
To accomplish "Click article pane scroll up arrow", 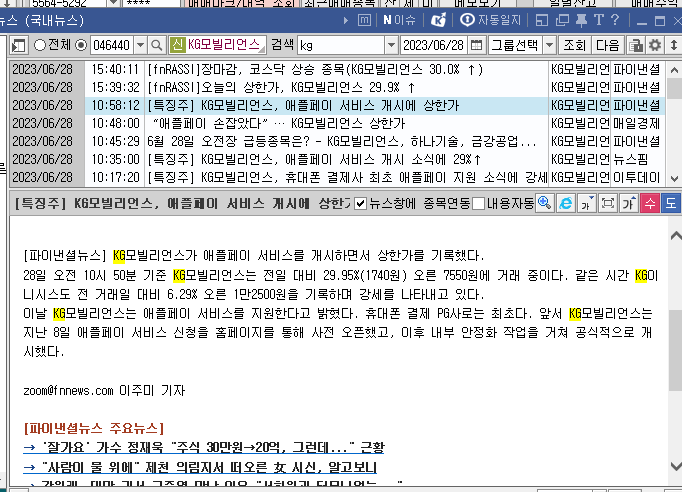I will coord(675,235).
